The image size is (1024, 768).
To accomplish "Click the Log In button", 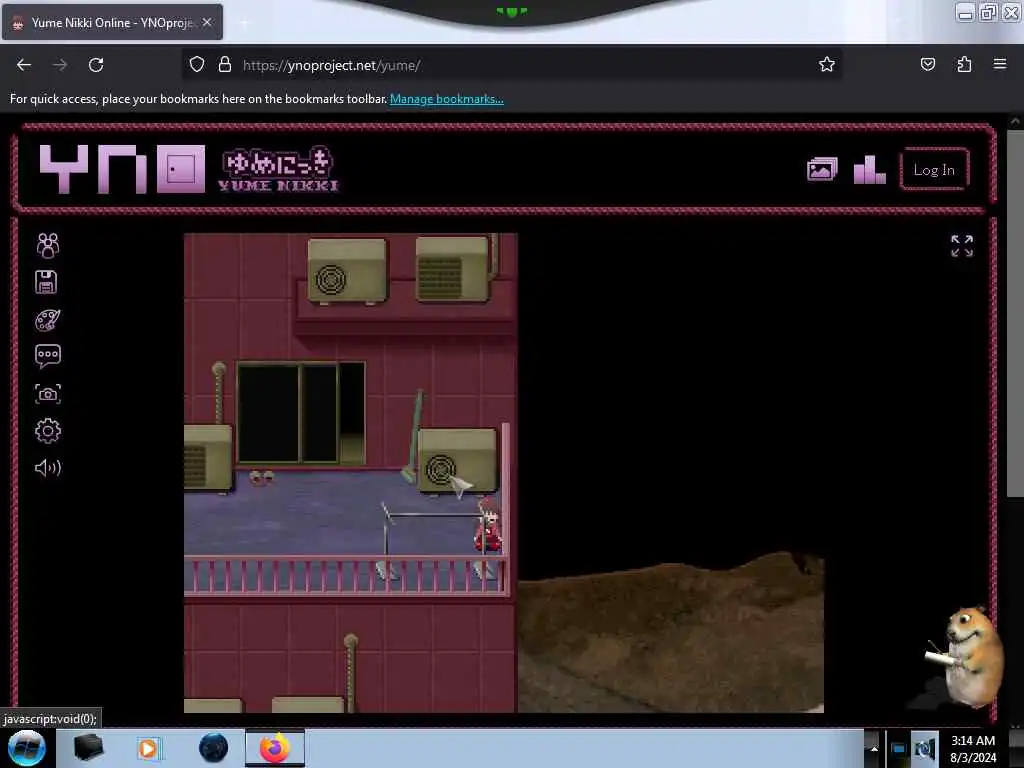I will [934, 170].
